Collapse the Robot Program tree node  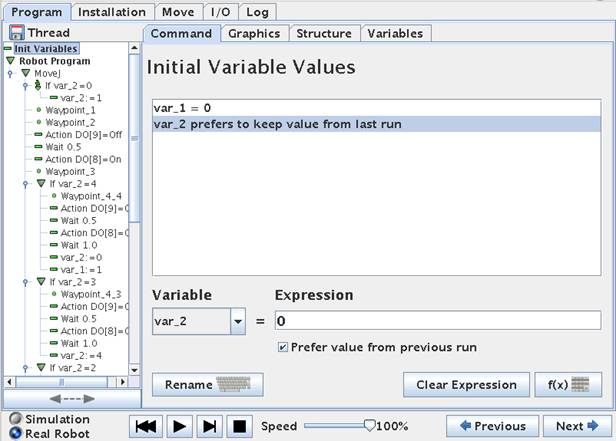point(11,61)
